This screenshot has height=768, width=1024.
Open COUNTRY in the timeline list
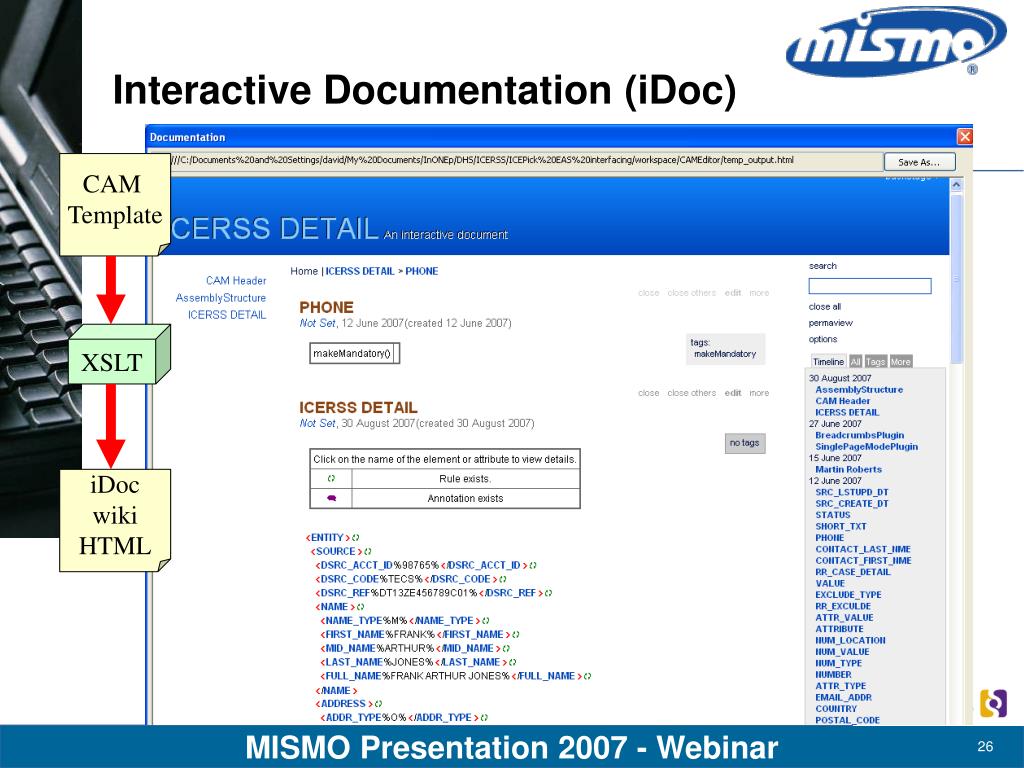pyautogui.click(x=836, y=709)
